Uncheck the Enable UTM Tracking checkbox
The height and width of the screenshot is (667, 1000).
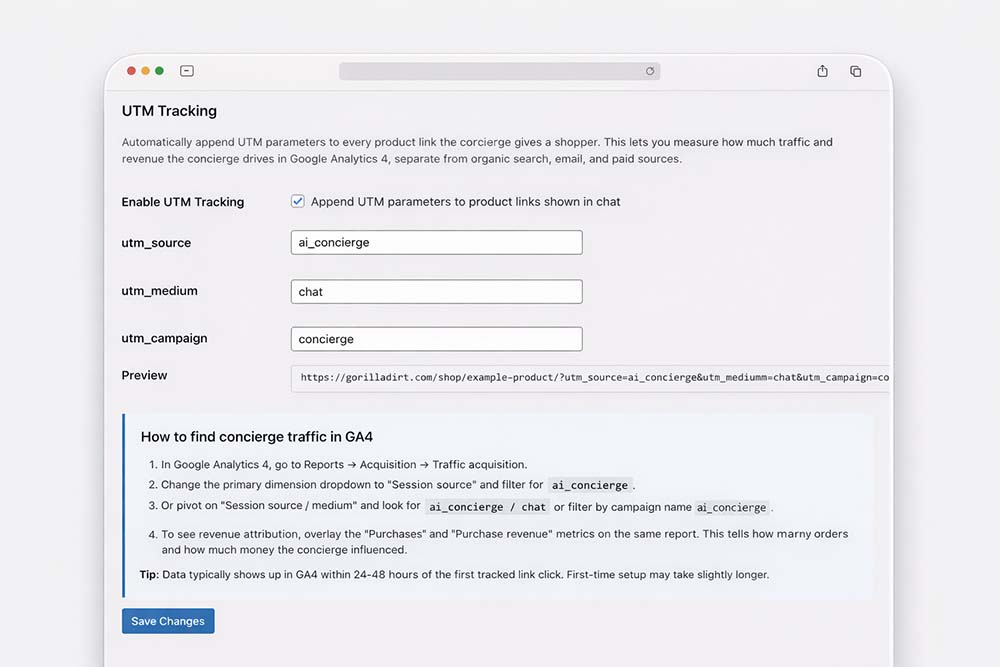point(298,201)
